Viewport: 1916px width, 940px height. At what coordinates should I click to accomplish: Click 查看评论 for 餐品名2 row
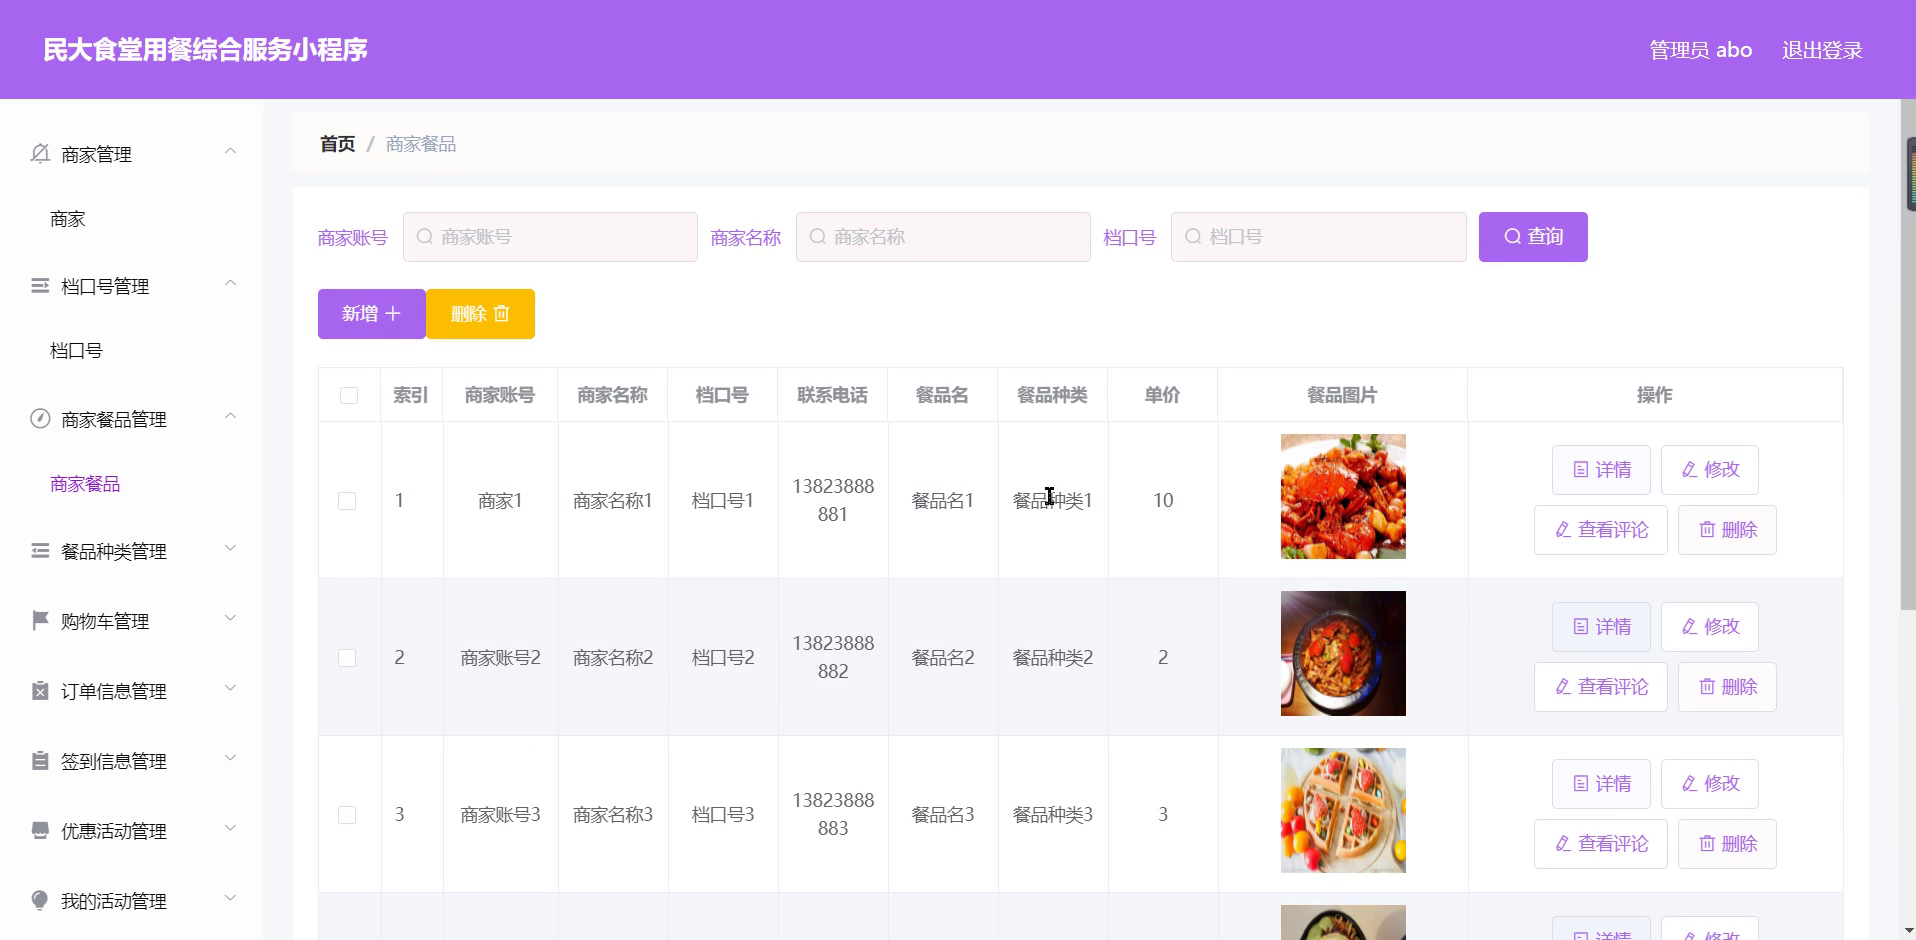1601,687
